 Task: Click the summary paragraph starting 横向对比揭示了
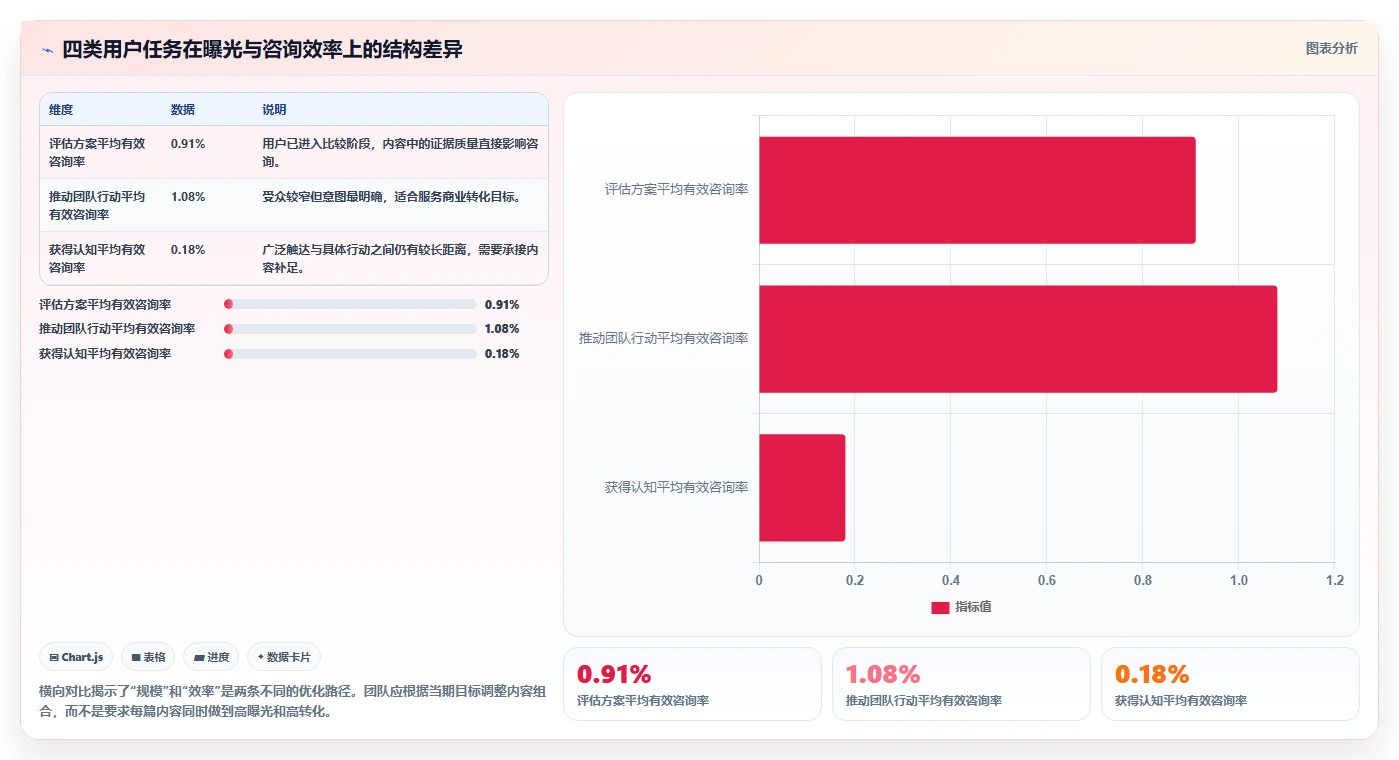pyautogui.click(x=293, y=701)
